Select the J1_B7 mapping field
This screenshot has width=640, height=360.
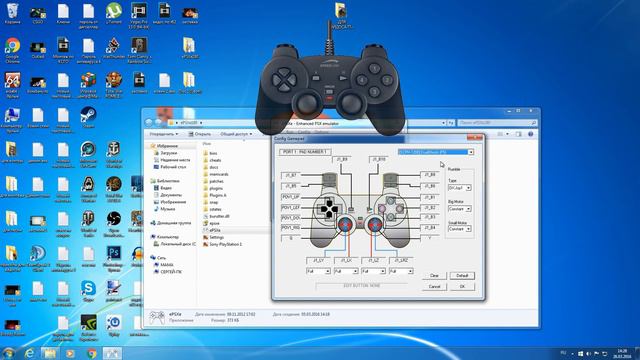pyautogui.click(x=291, y=175)
